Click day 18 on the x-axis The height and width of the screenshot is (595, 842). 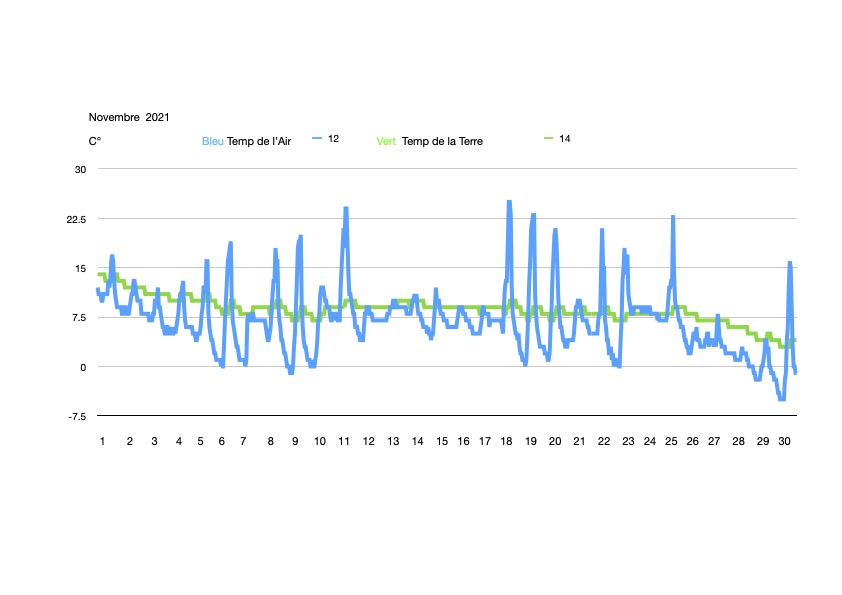click(507, 441)
